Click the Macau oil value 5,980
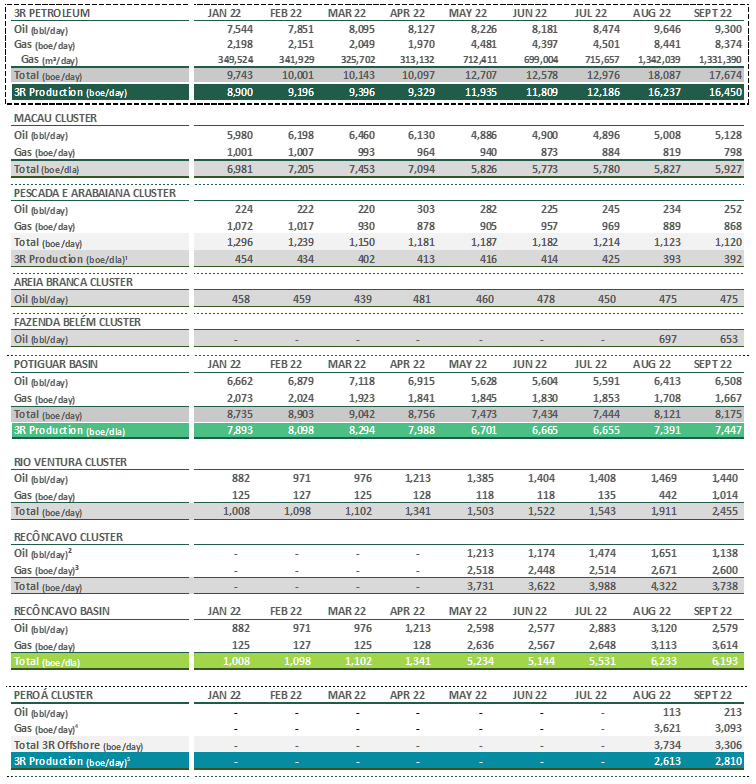 [240, 136]
